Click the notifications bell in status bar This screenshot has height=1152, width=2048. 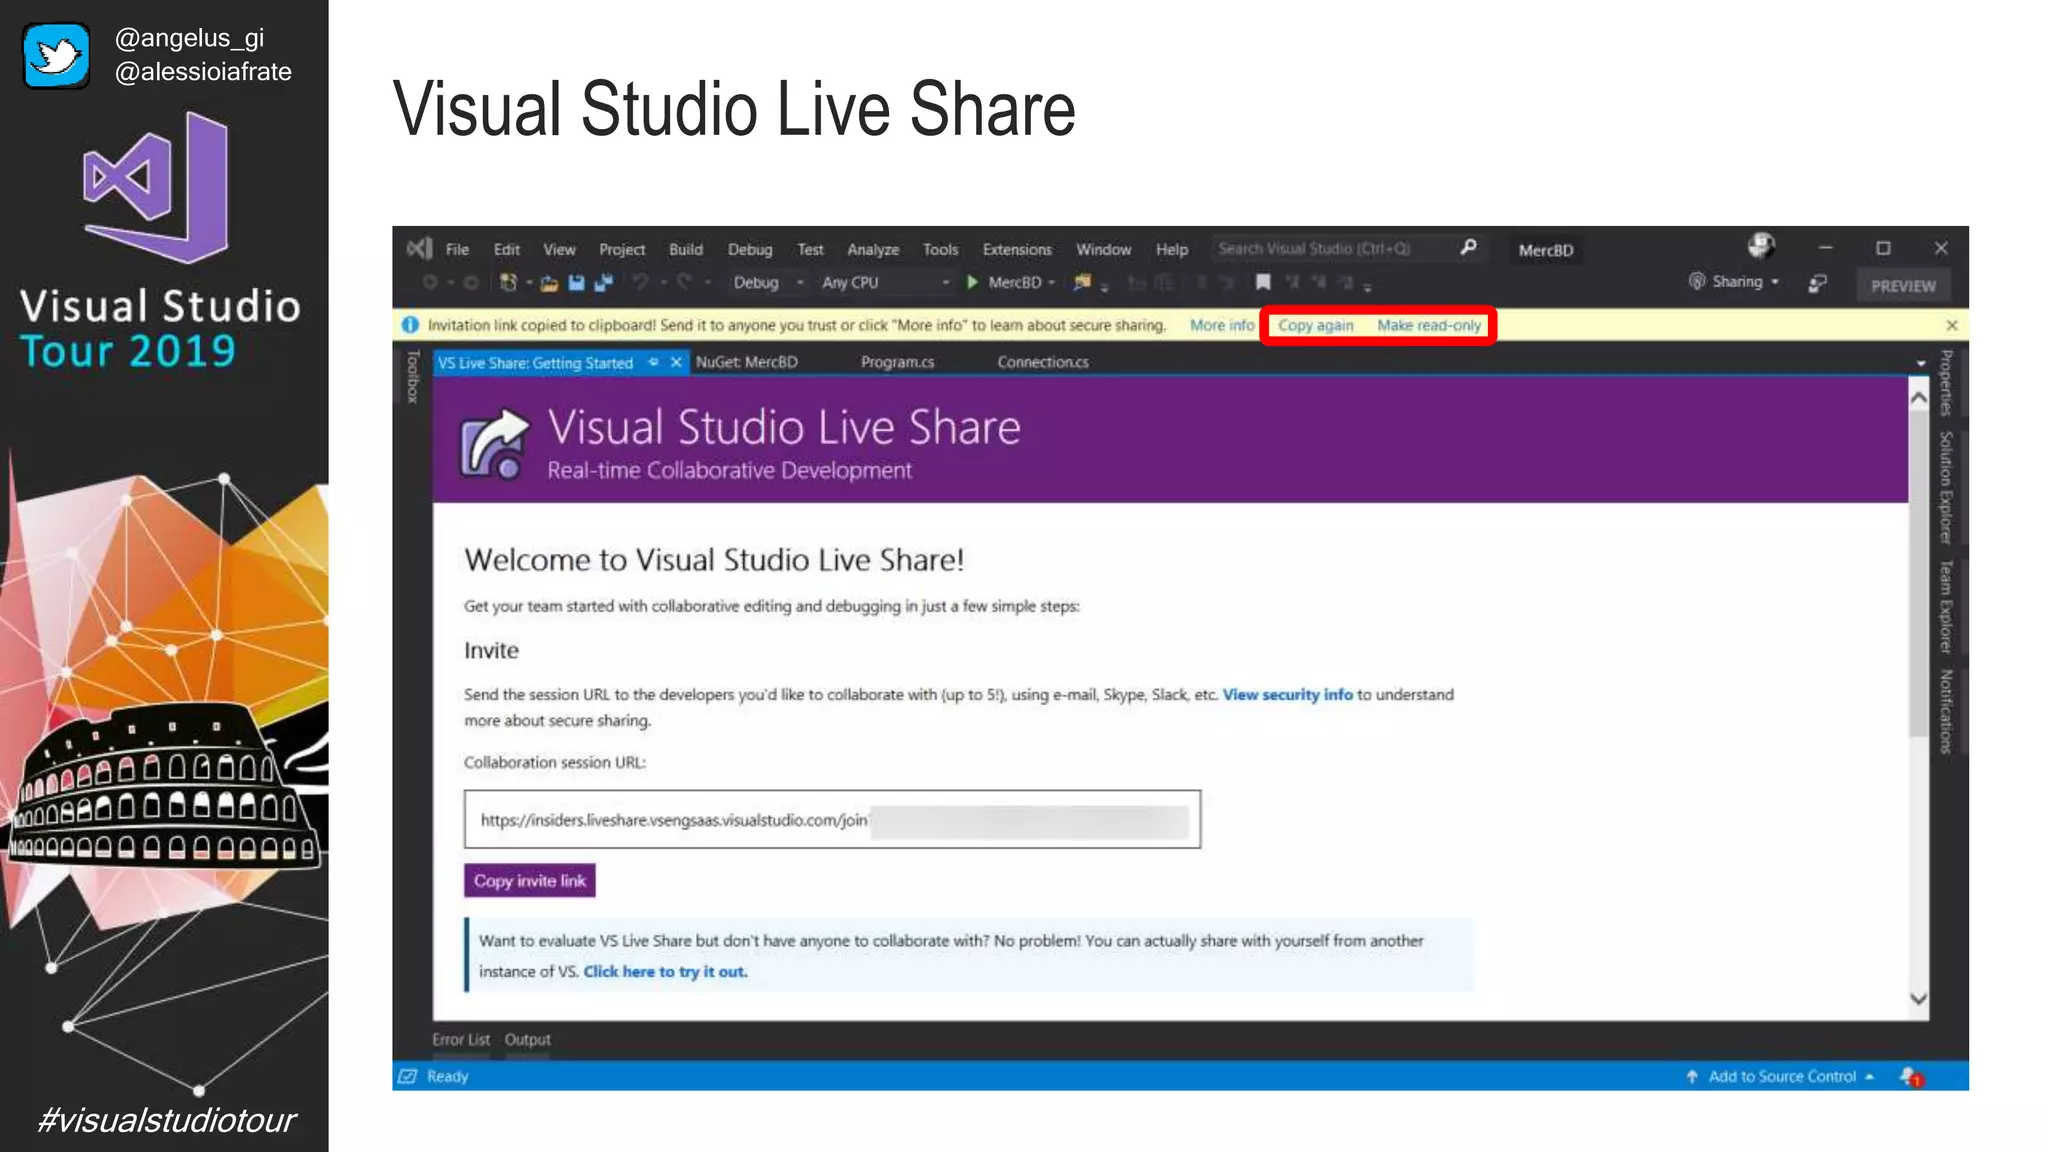pos(1911,1077)
